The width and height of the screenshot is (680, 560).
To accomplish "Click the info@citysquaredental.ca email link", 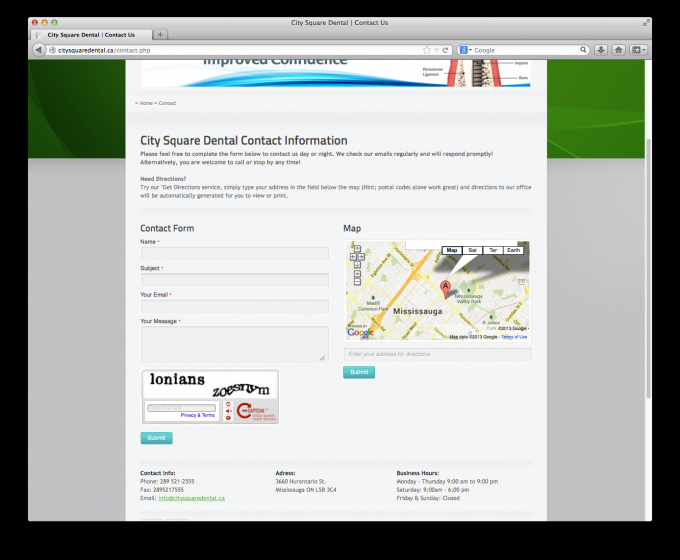I will point(191,498).
